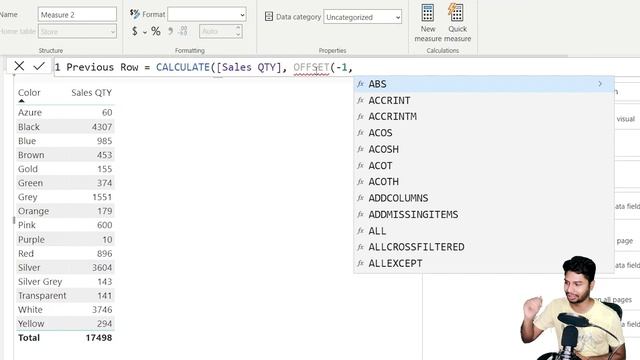Select ACOT from the autocomplete list

click(x=484, y=165)
